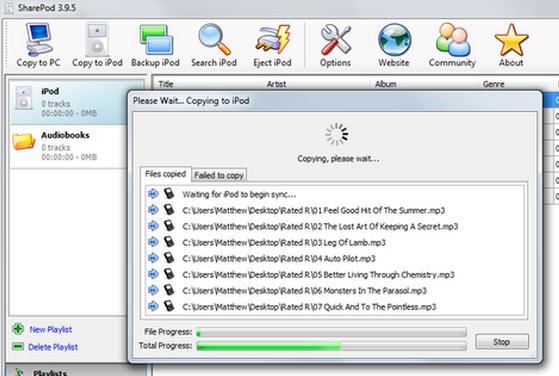Click blue arrow icon beside 'Waiting for iPod' row
Image resolution: width=559 pixels, height=376 pixels.
click(x=153, y=194)
